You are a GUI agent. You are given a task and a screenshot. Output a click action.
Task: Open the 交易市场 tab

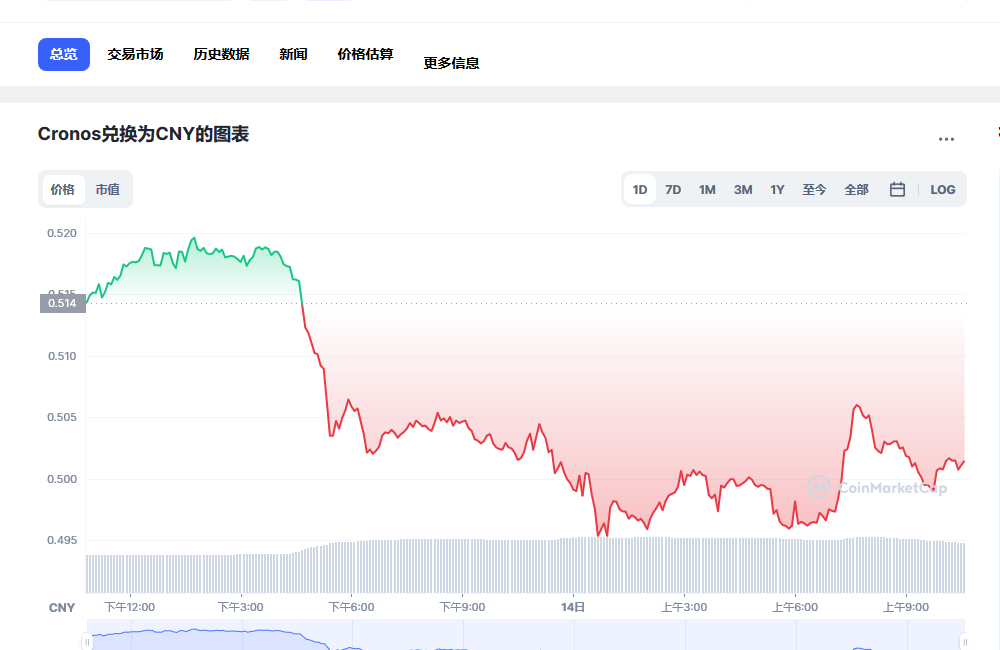135,54
